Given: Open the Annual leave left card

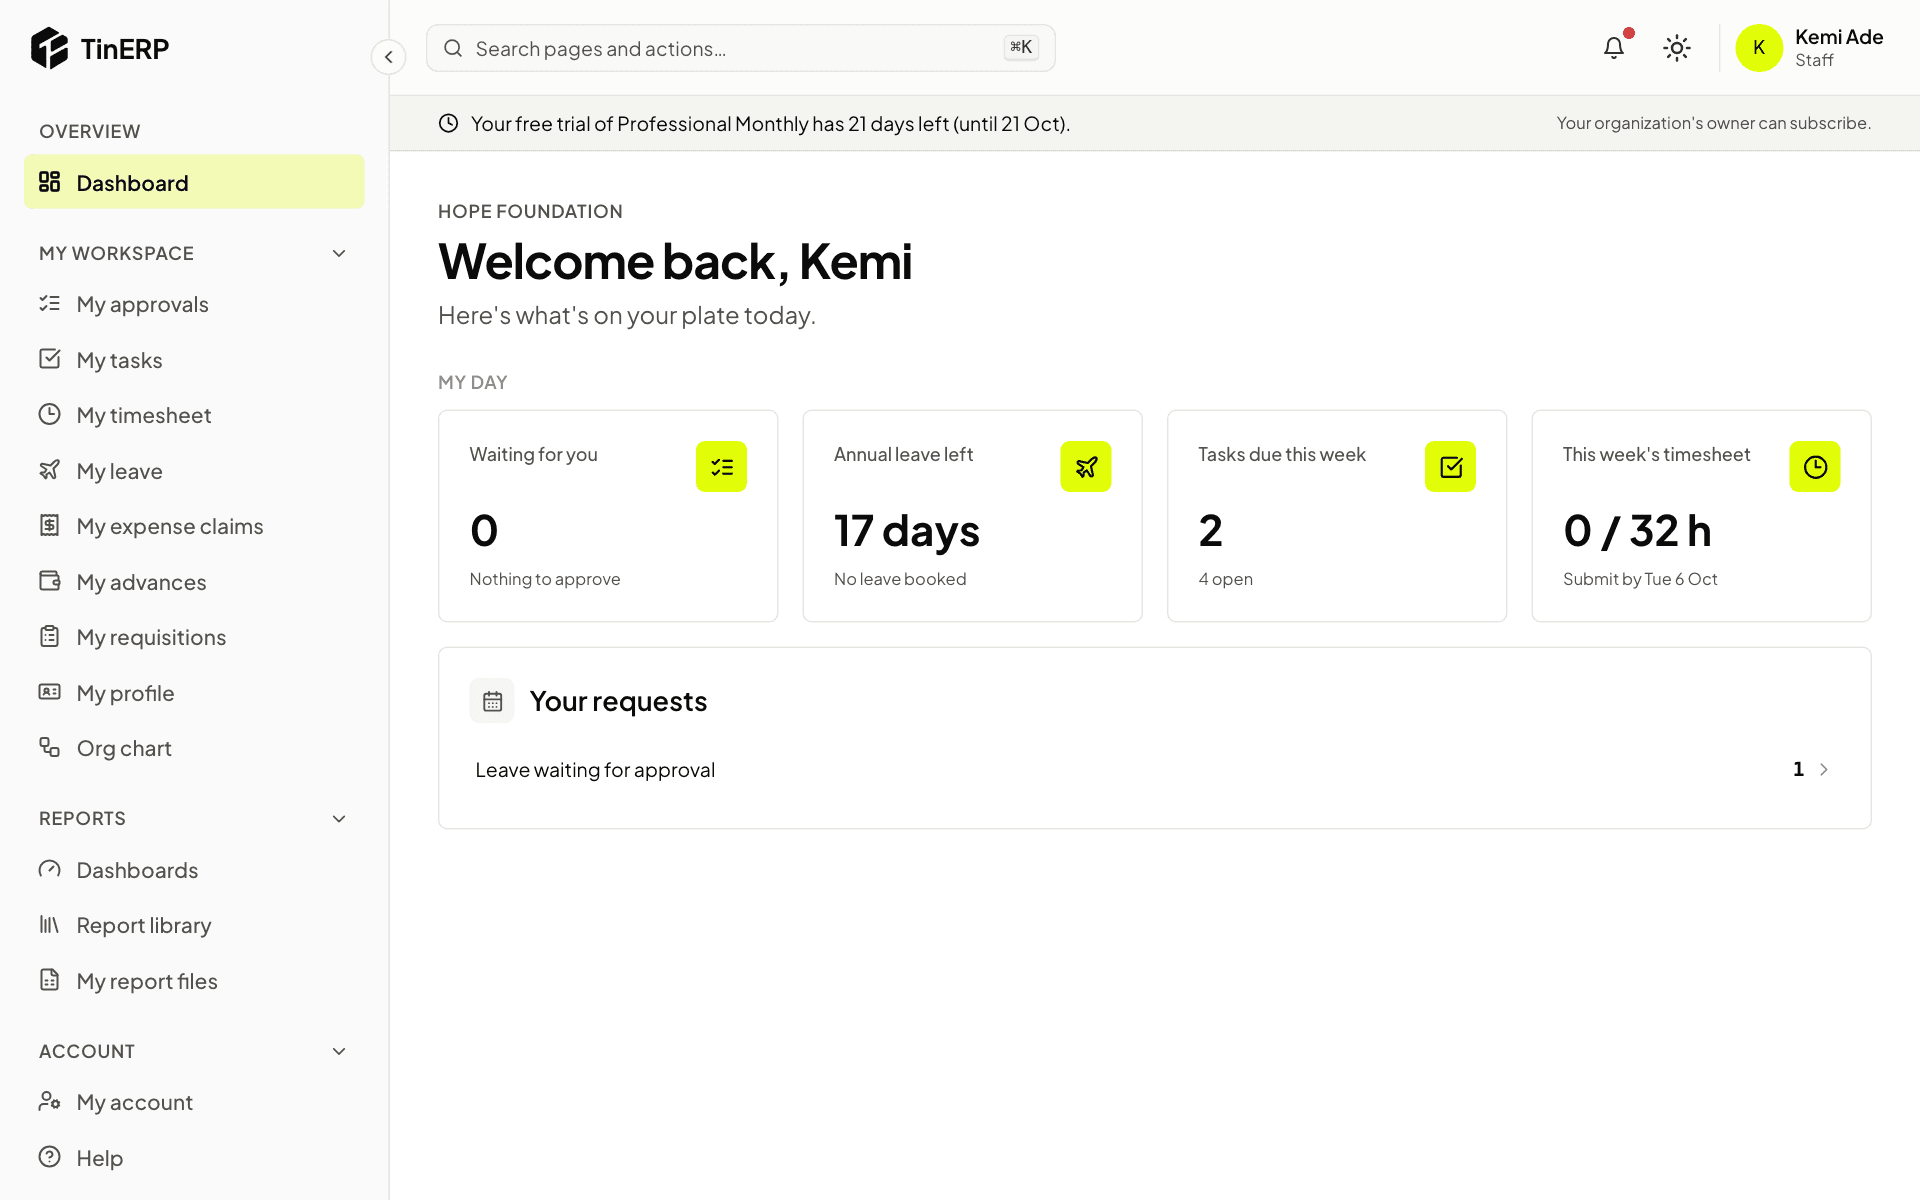Looking at the screenshot, I should click(972, 516).
